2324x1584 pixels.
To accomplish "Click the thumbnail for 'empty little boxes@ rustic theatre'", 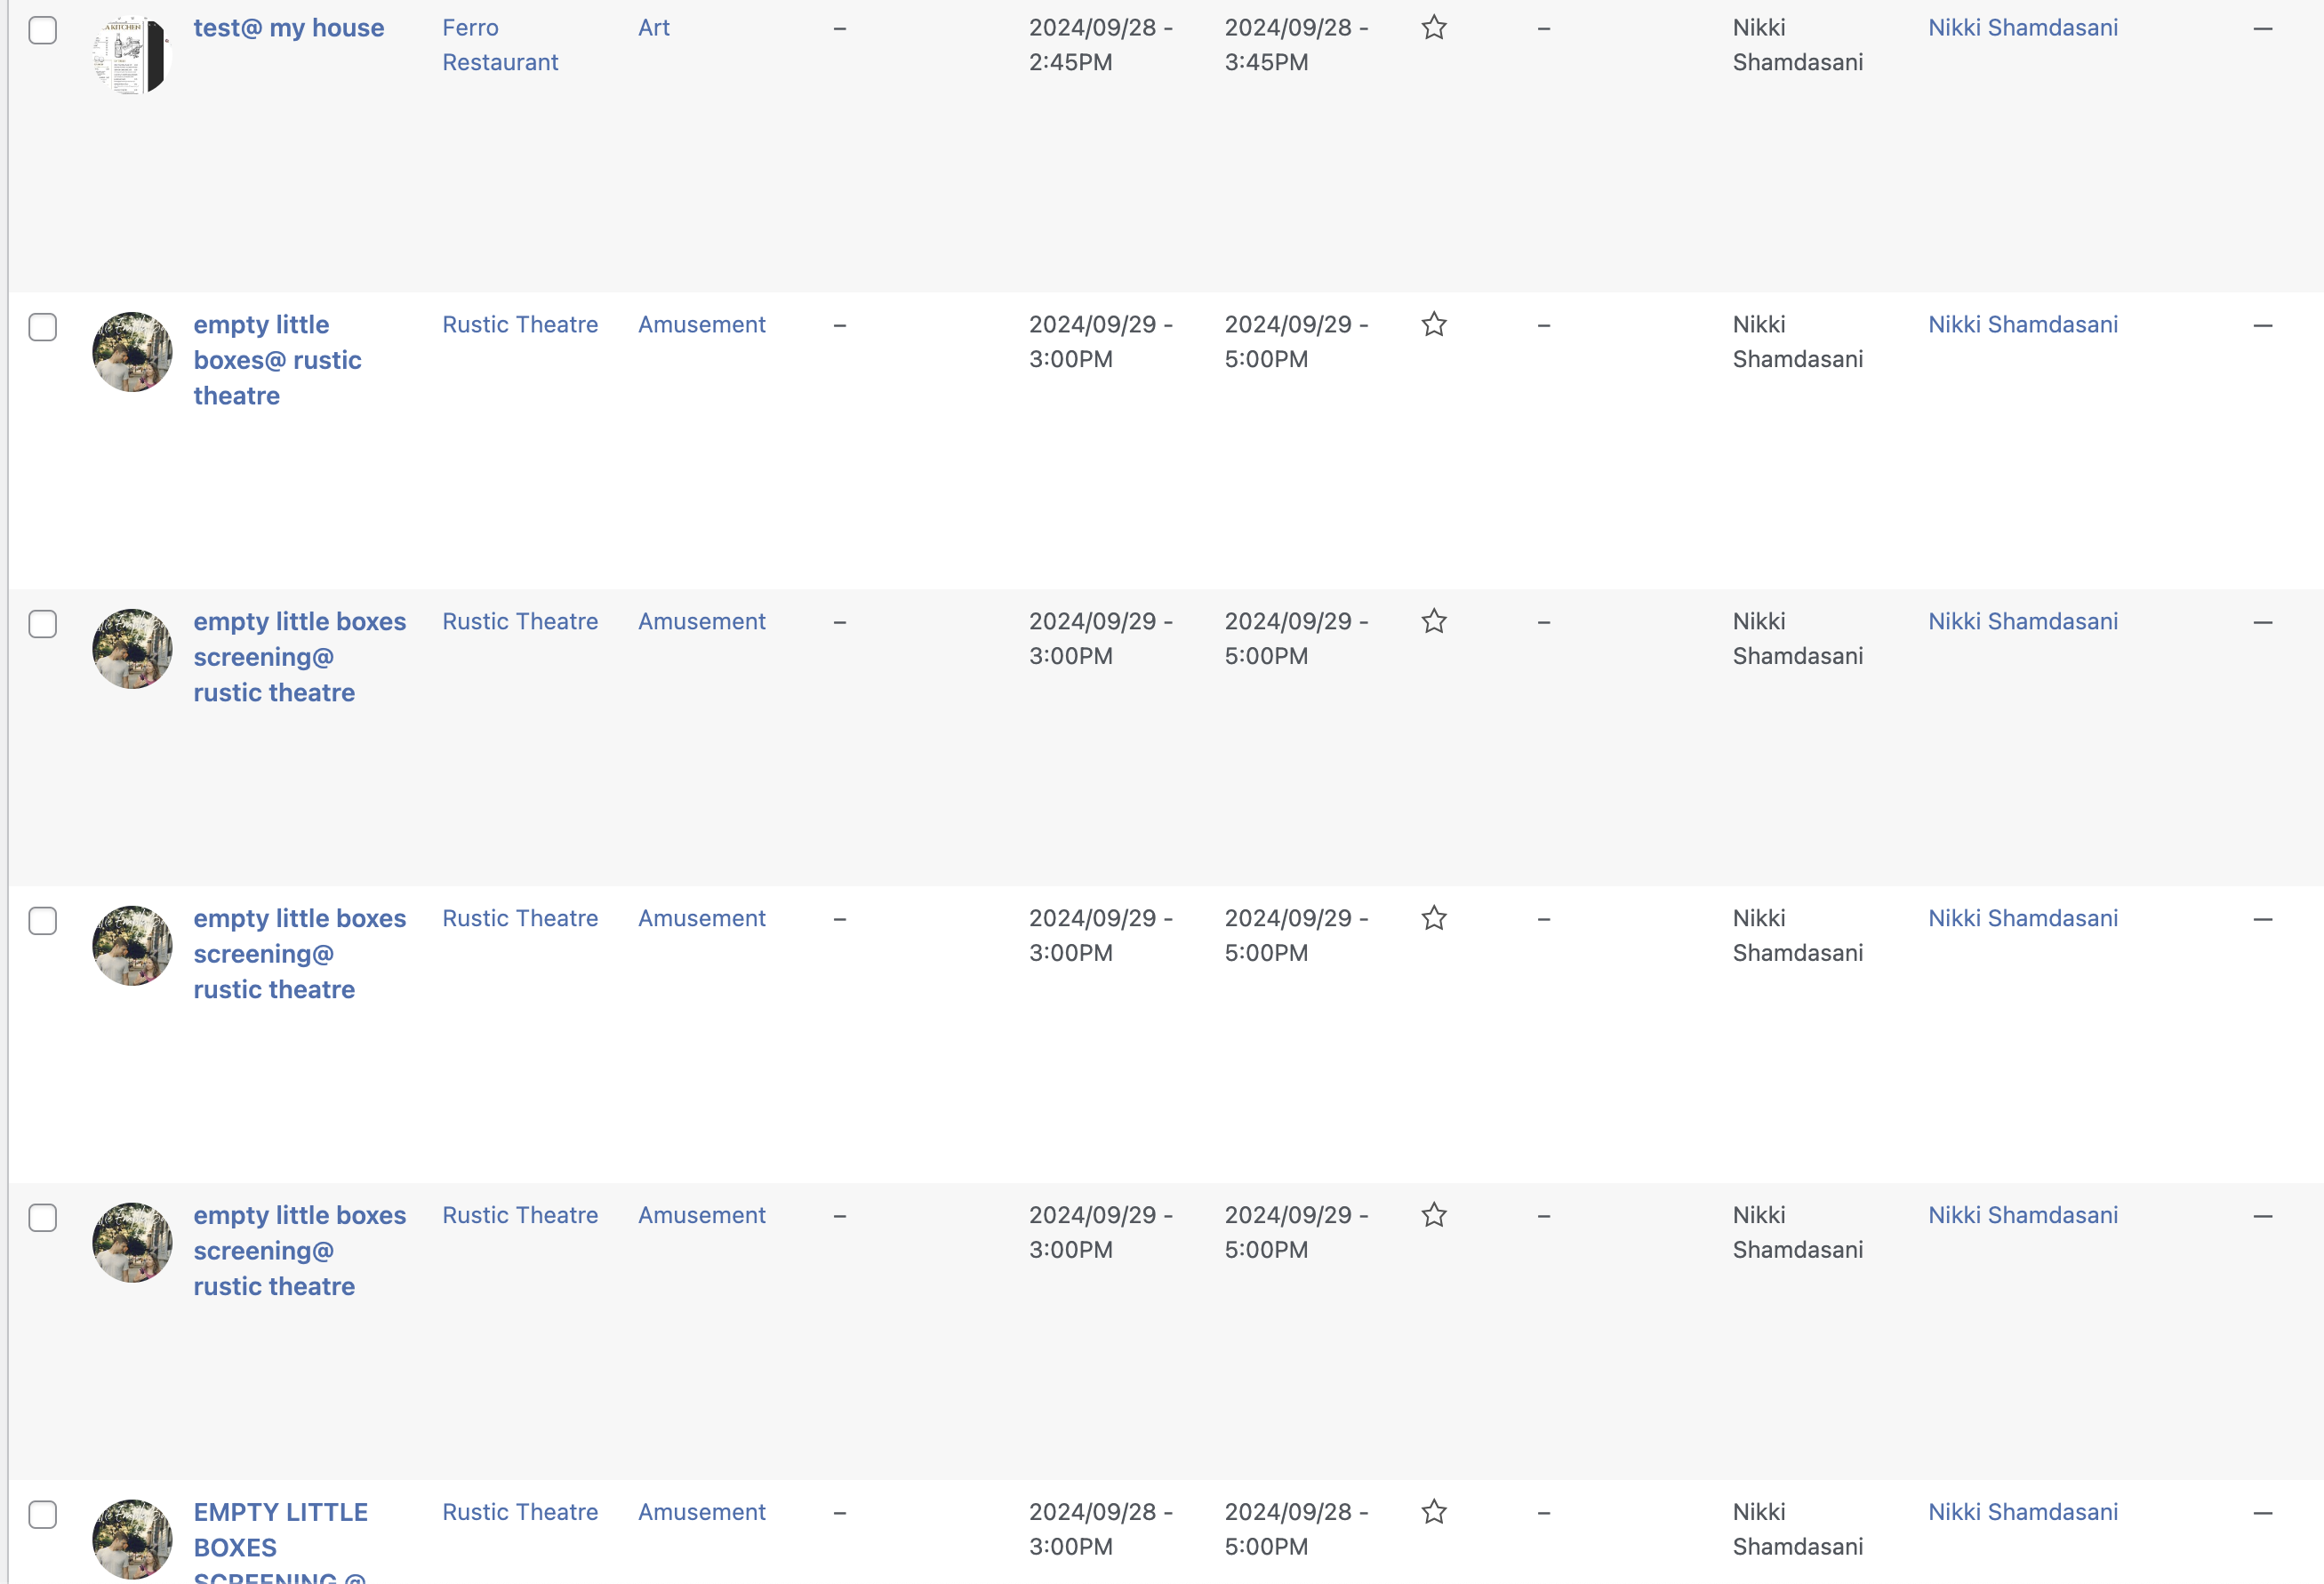I will tap(132, 352).
